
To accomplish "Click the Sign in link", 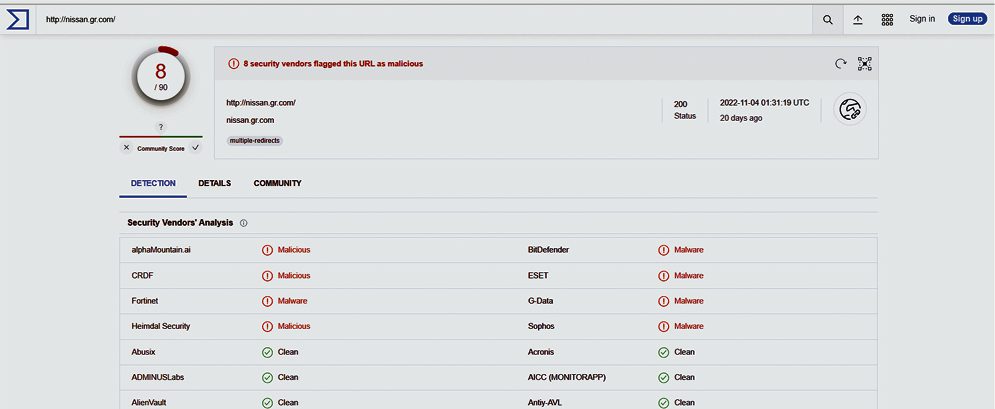I will click(x=921, y=19).
